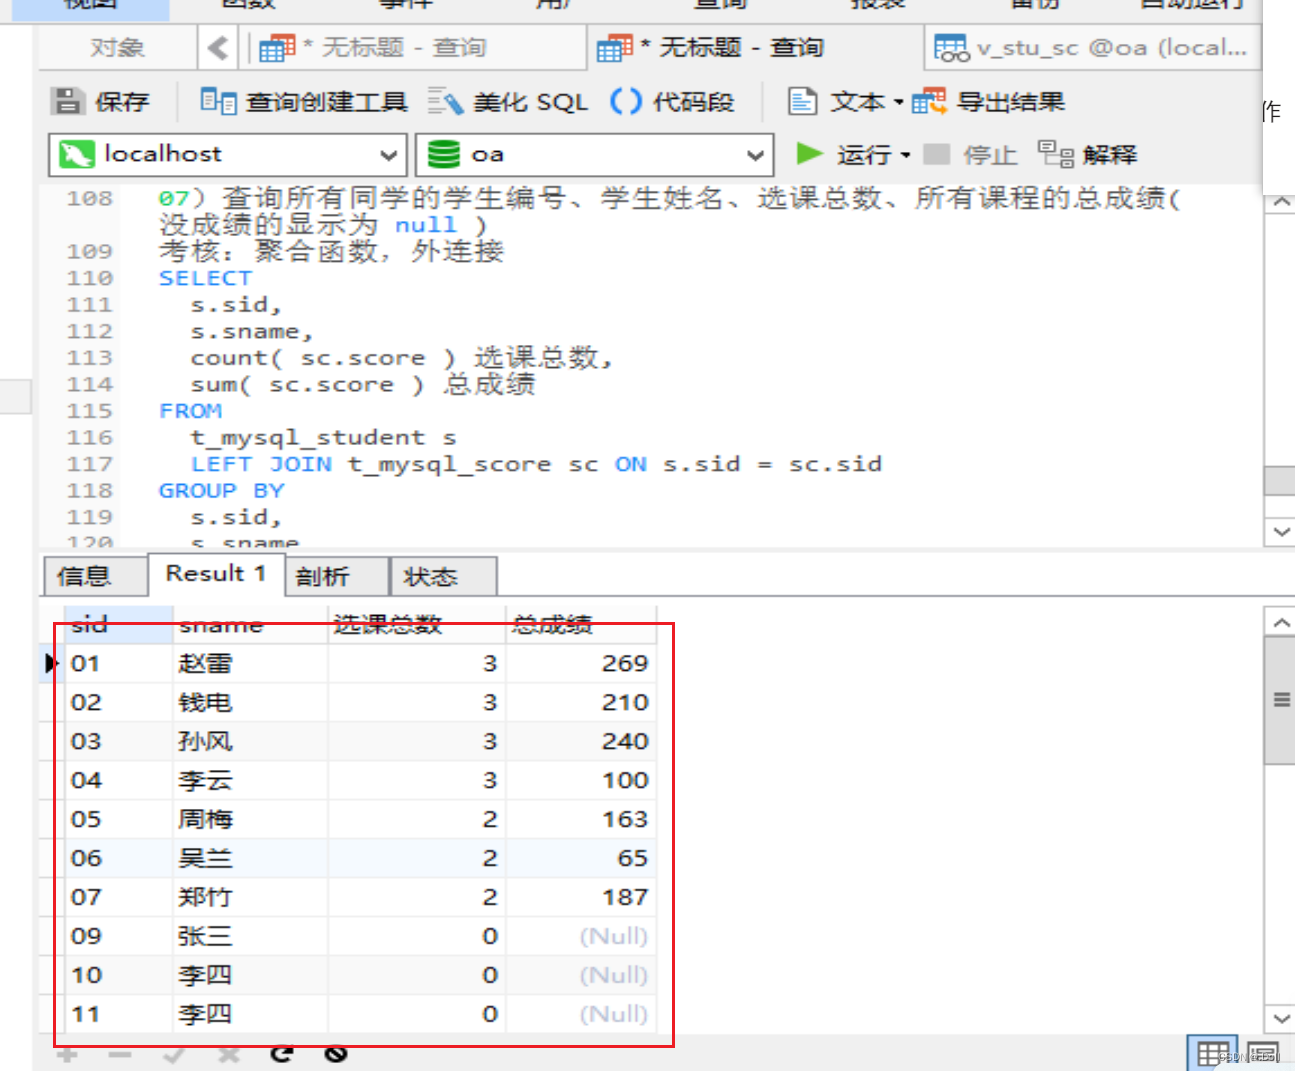Click the apply changes checkmark icon
The image size is (1295, 1071).
174,1054
